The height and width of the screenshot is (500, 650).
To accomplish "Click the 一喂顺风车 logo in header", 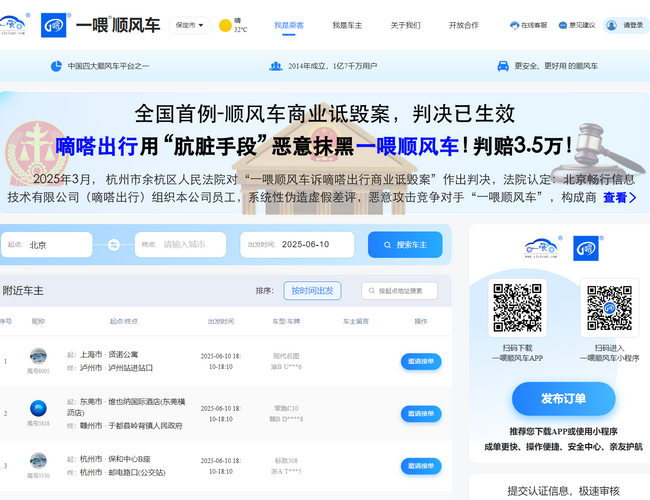I will coord(100,25).
